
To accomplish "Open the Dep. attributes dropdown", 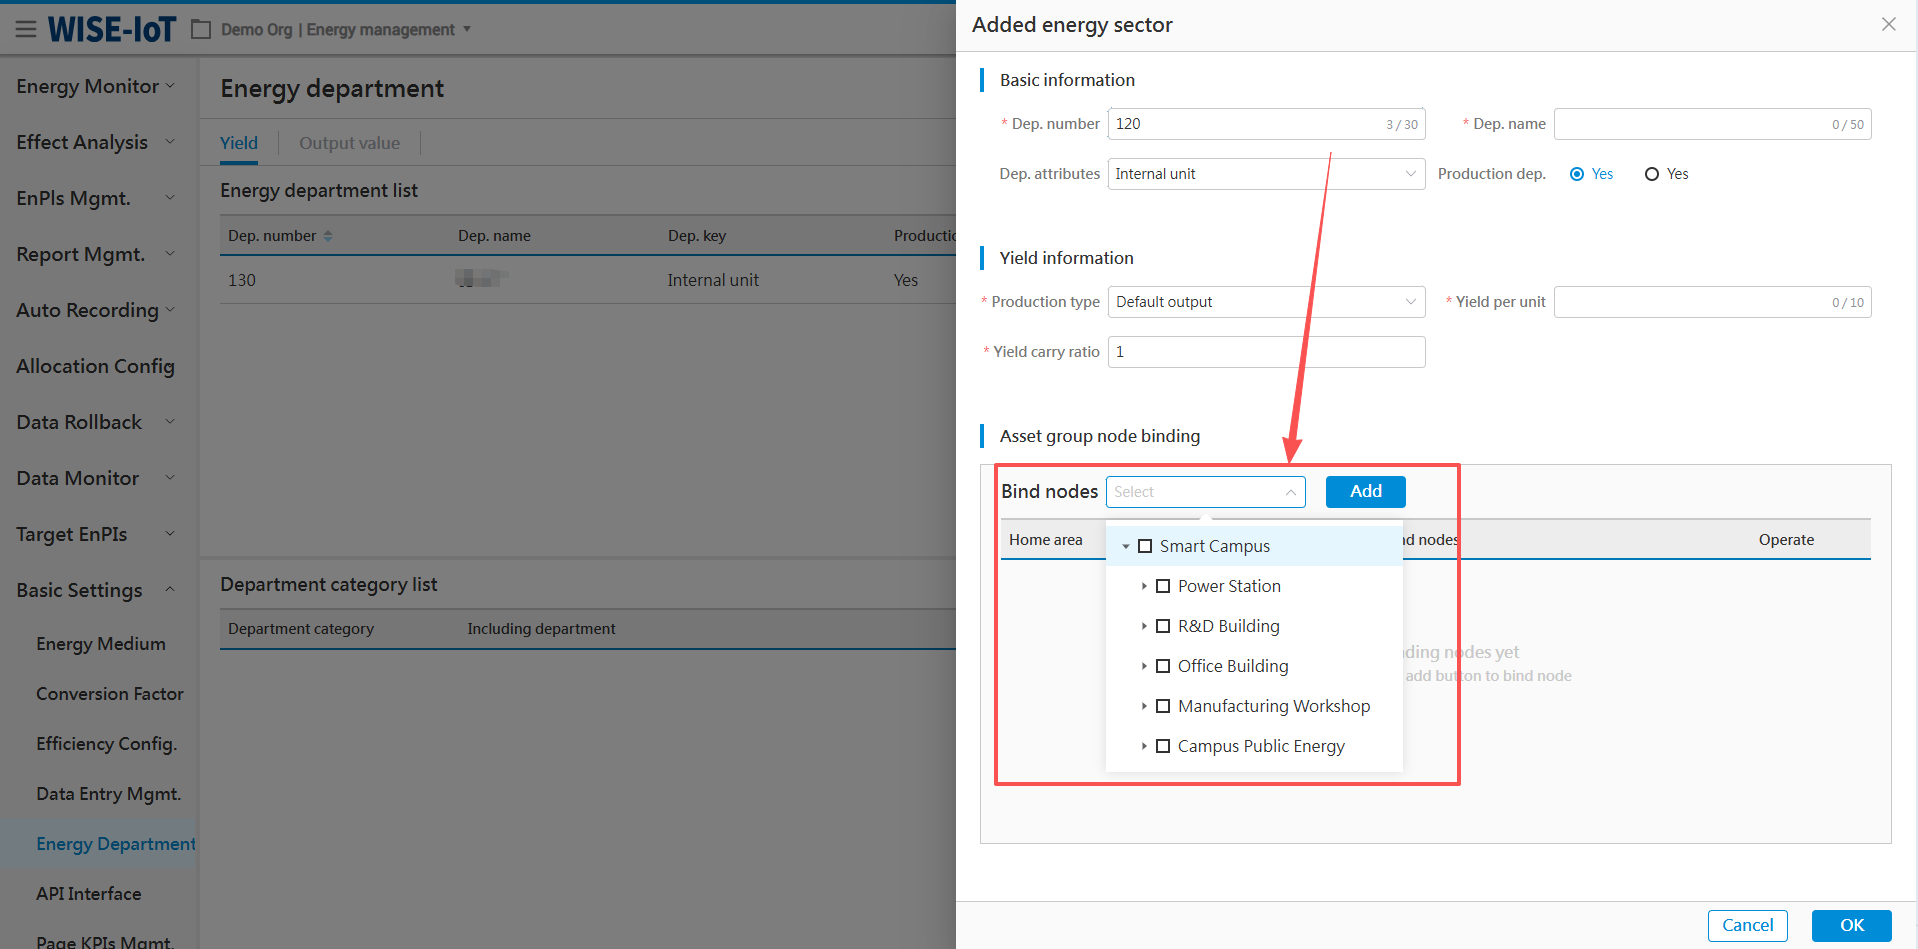I will pyautogui.click(x=1265, y=174).
